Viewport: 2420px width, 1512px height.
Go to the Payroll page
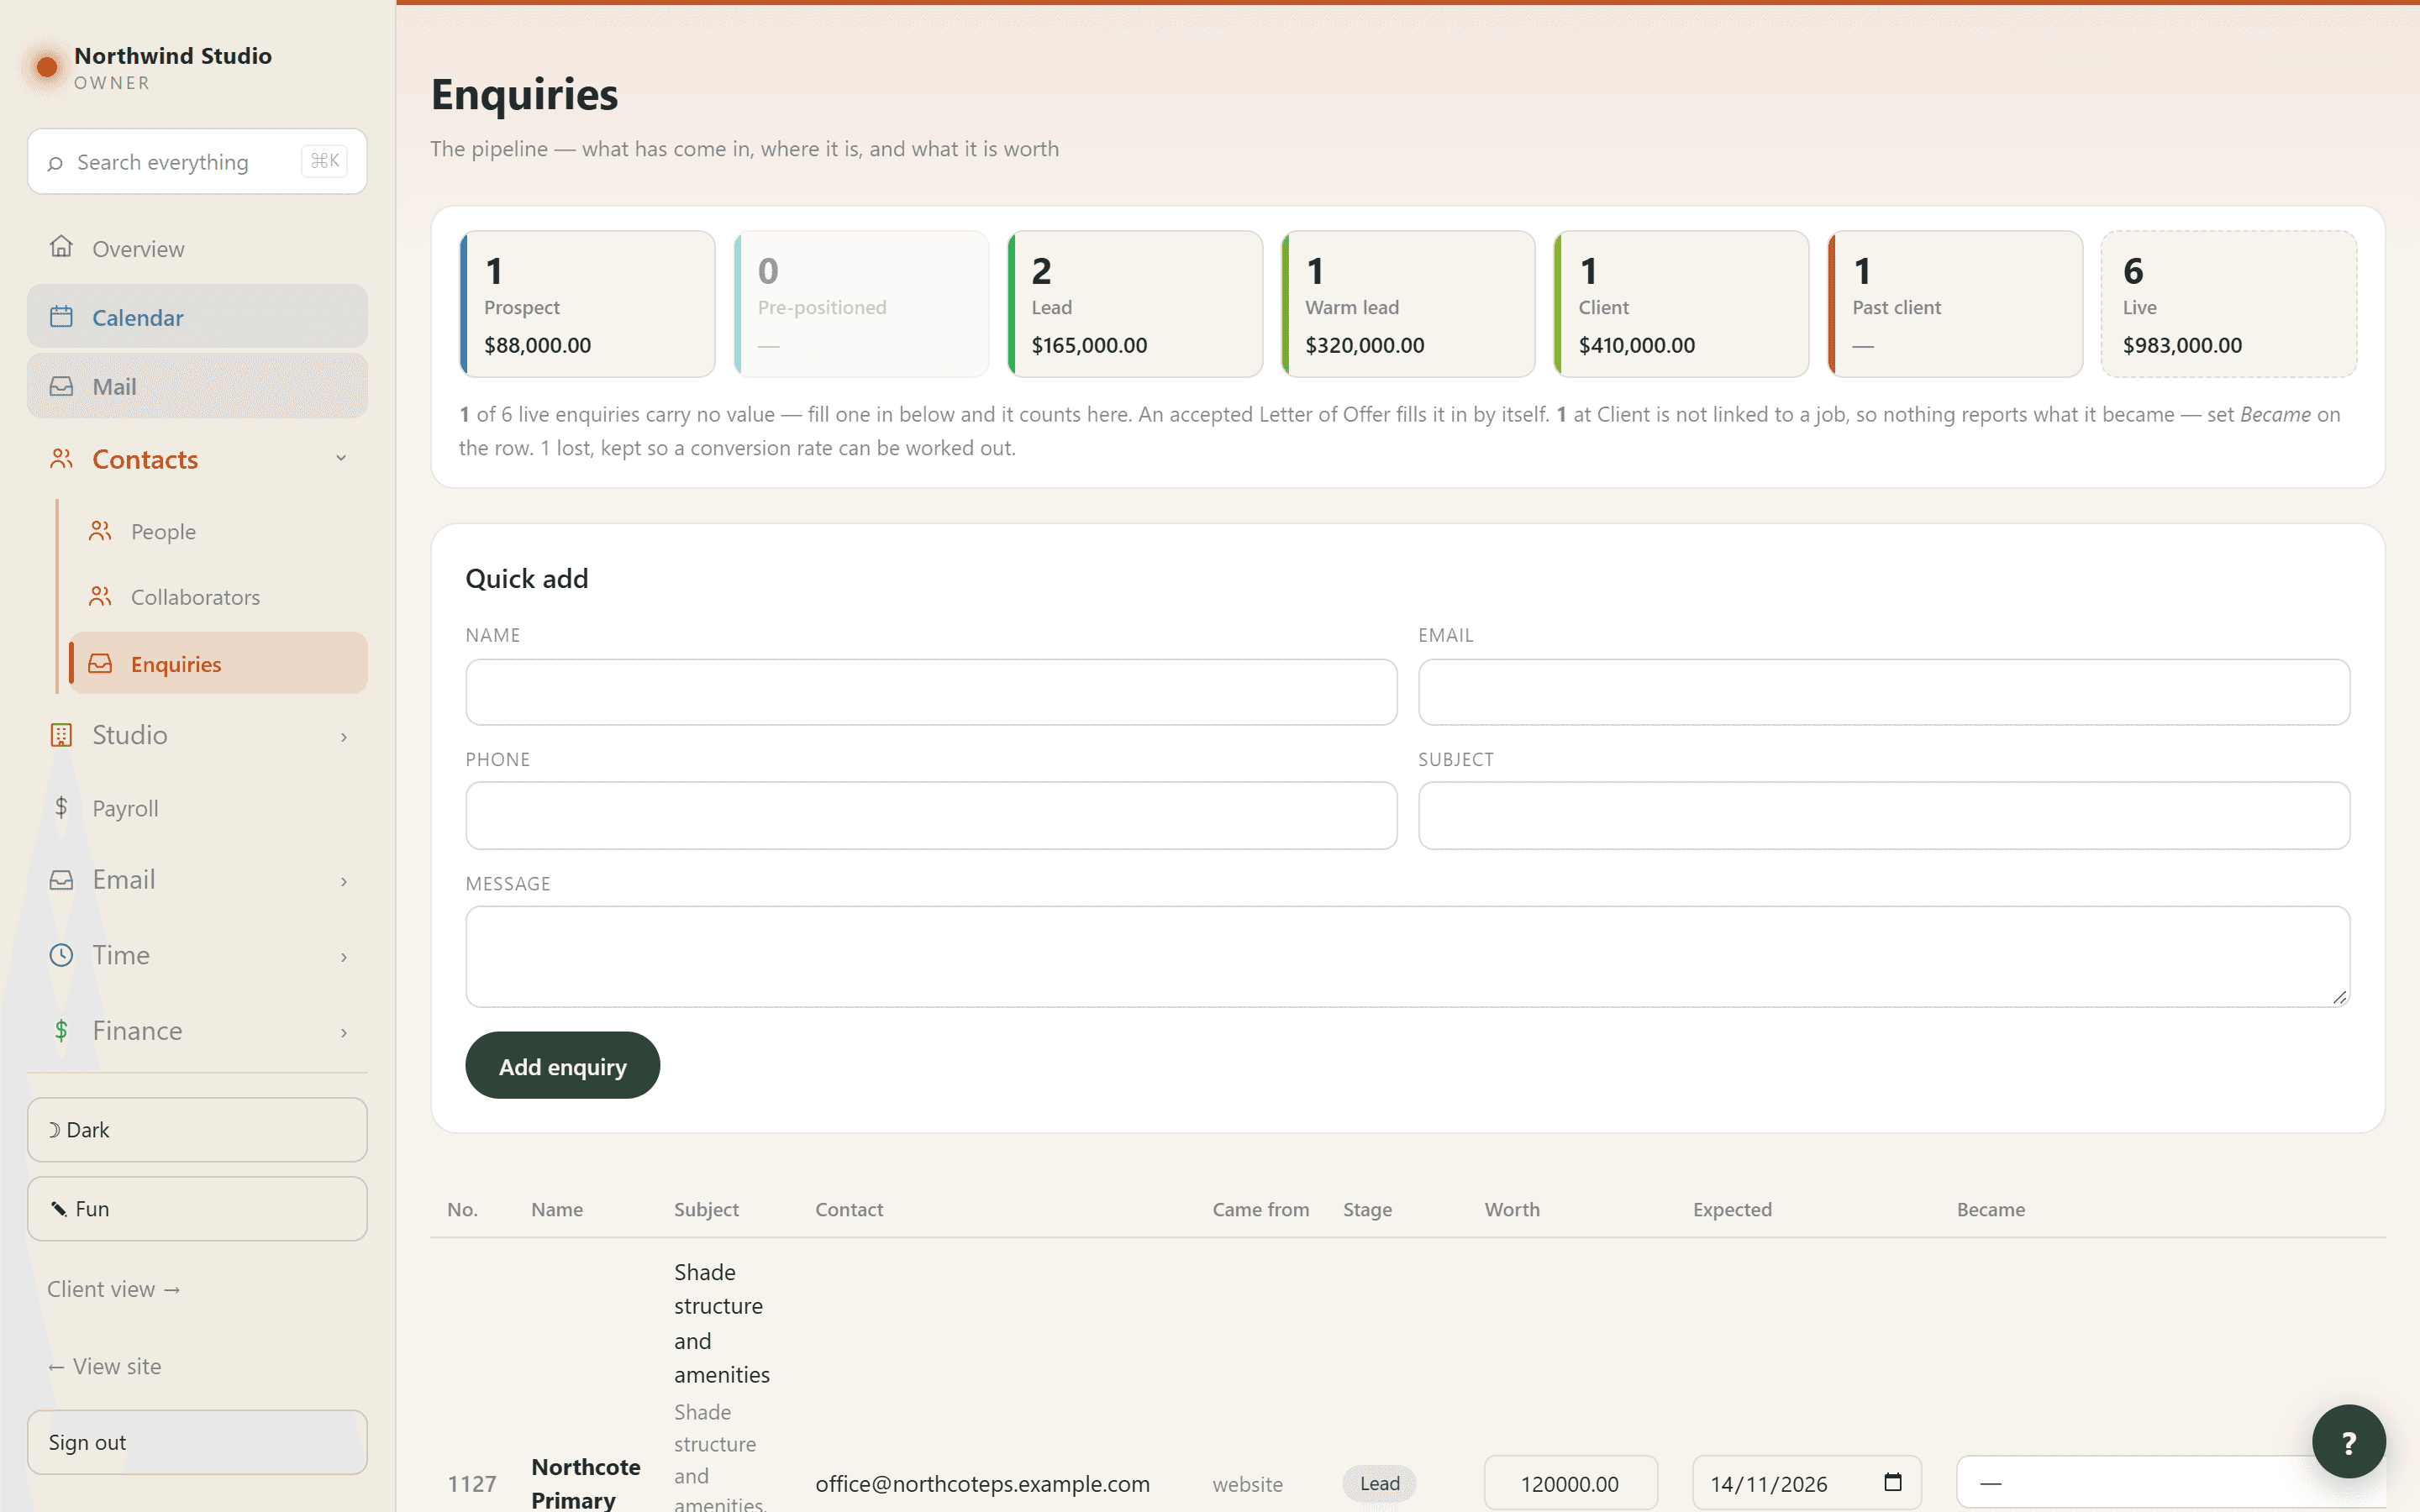click(197, 807)
